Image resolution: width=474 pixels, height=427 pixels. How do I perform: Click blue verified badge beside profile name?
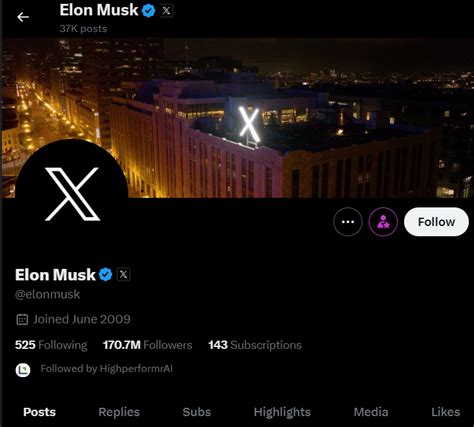click(x=106, y=275)
